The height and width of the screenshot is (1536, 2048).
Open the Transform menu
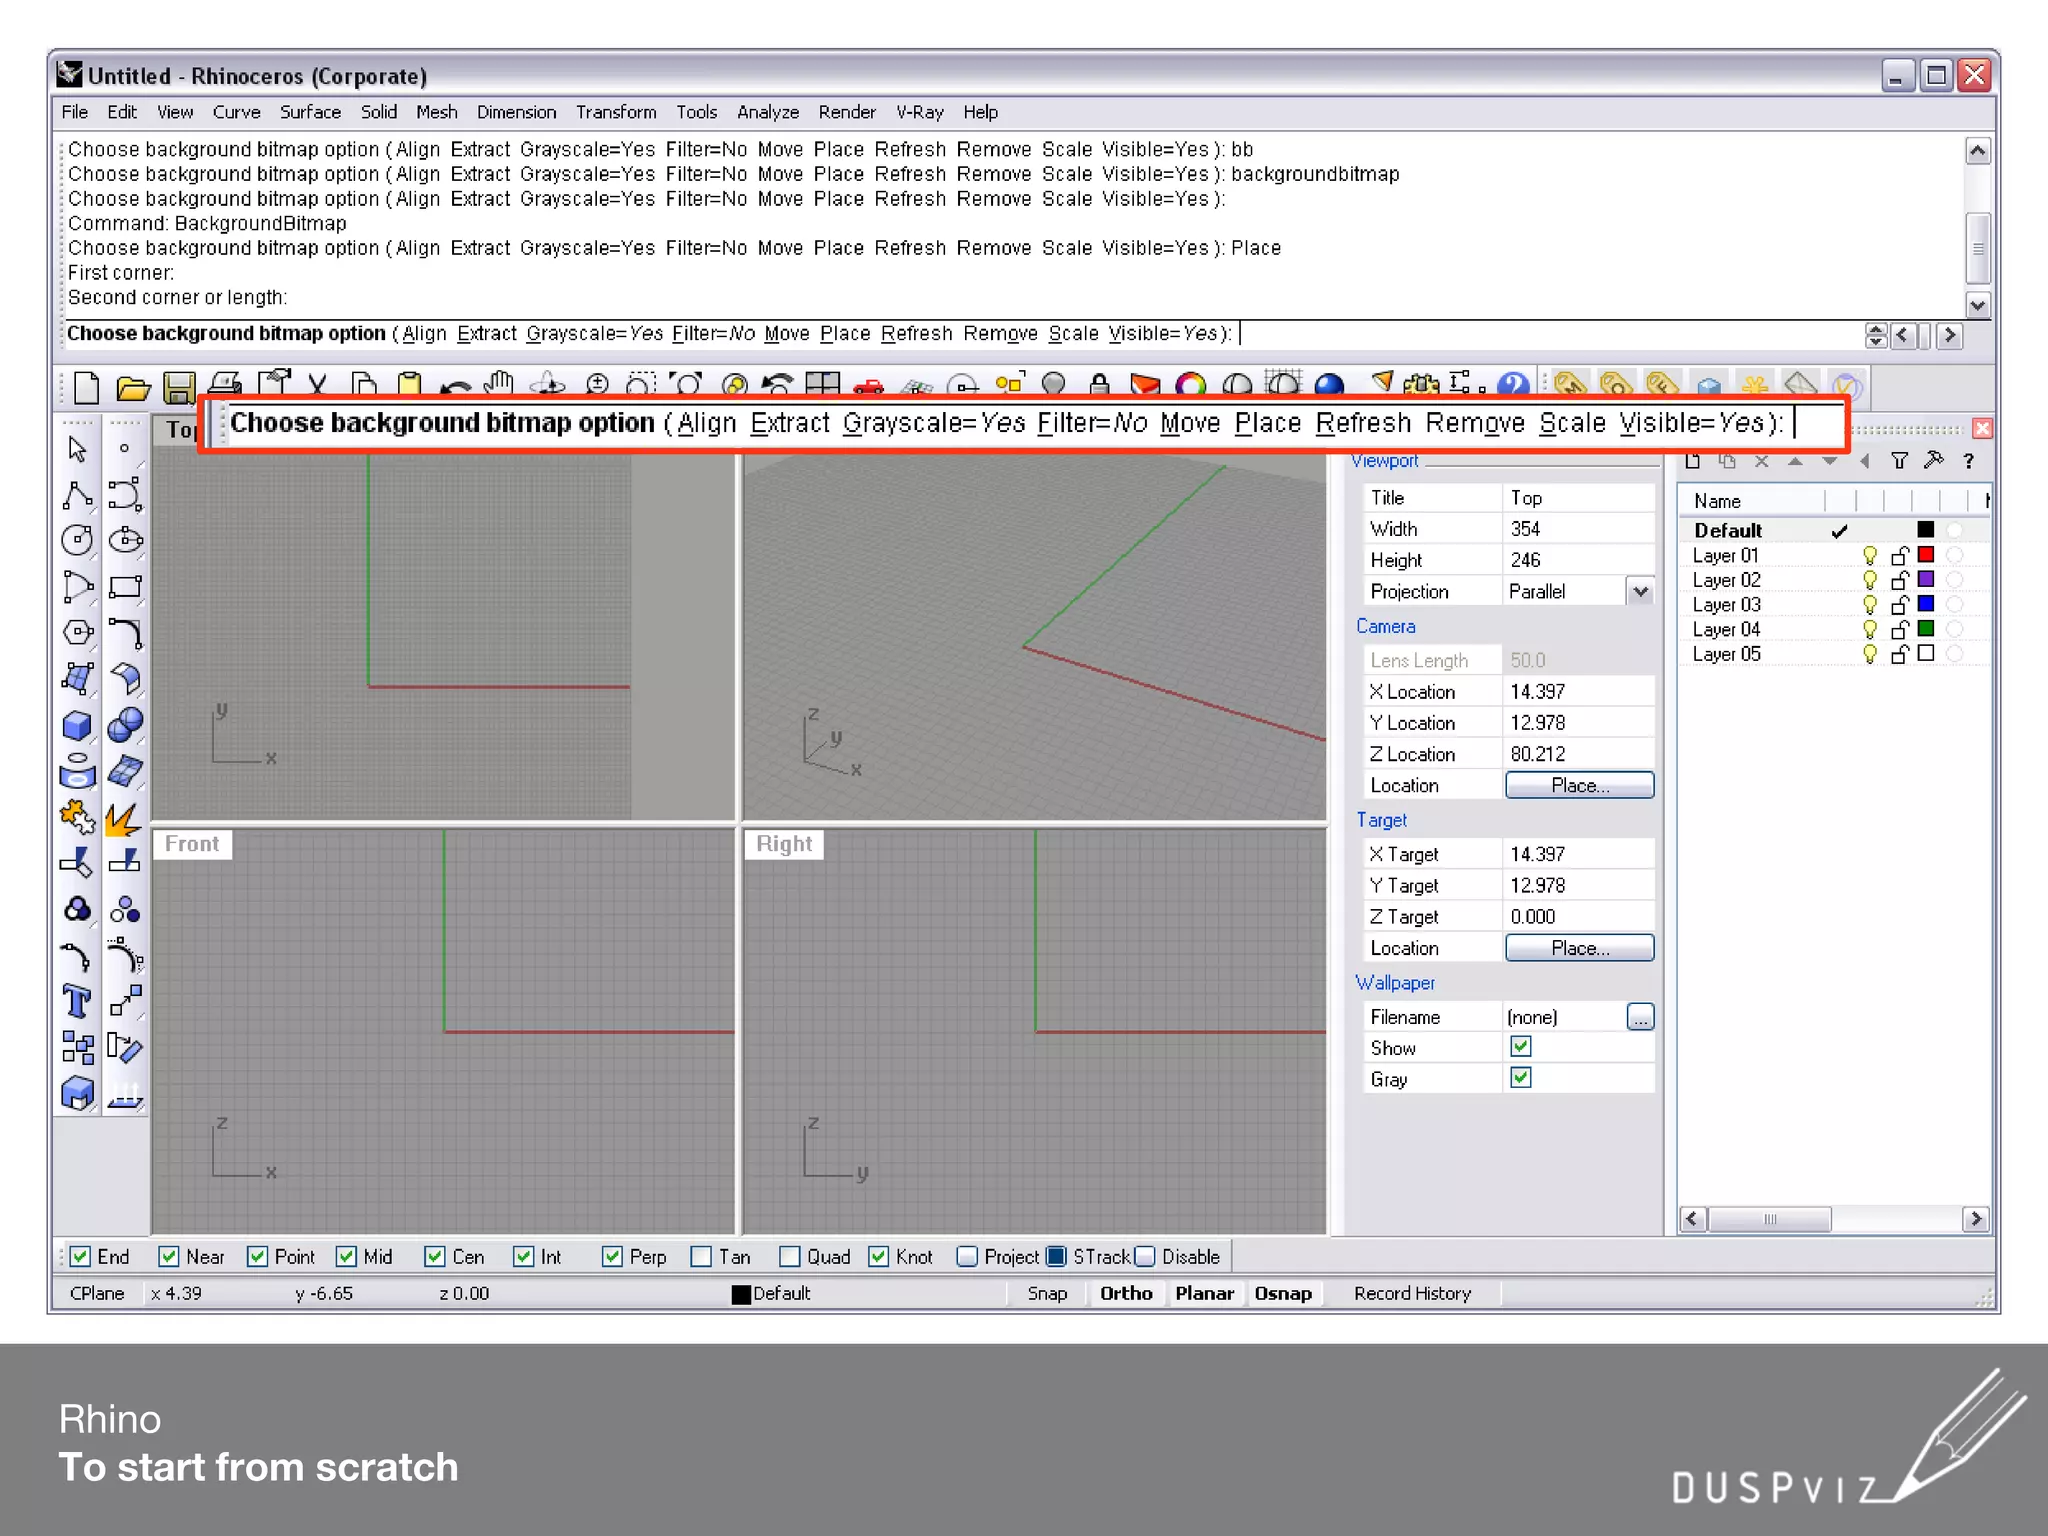[616, 112]
